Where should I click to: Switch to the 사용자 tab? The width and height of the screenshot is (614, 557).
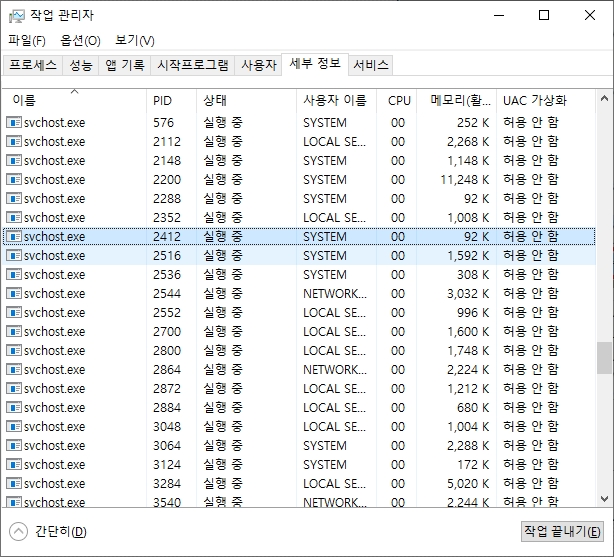coord(258,65)
